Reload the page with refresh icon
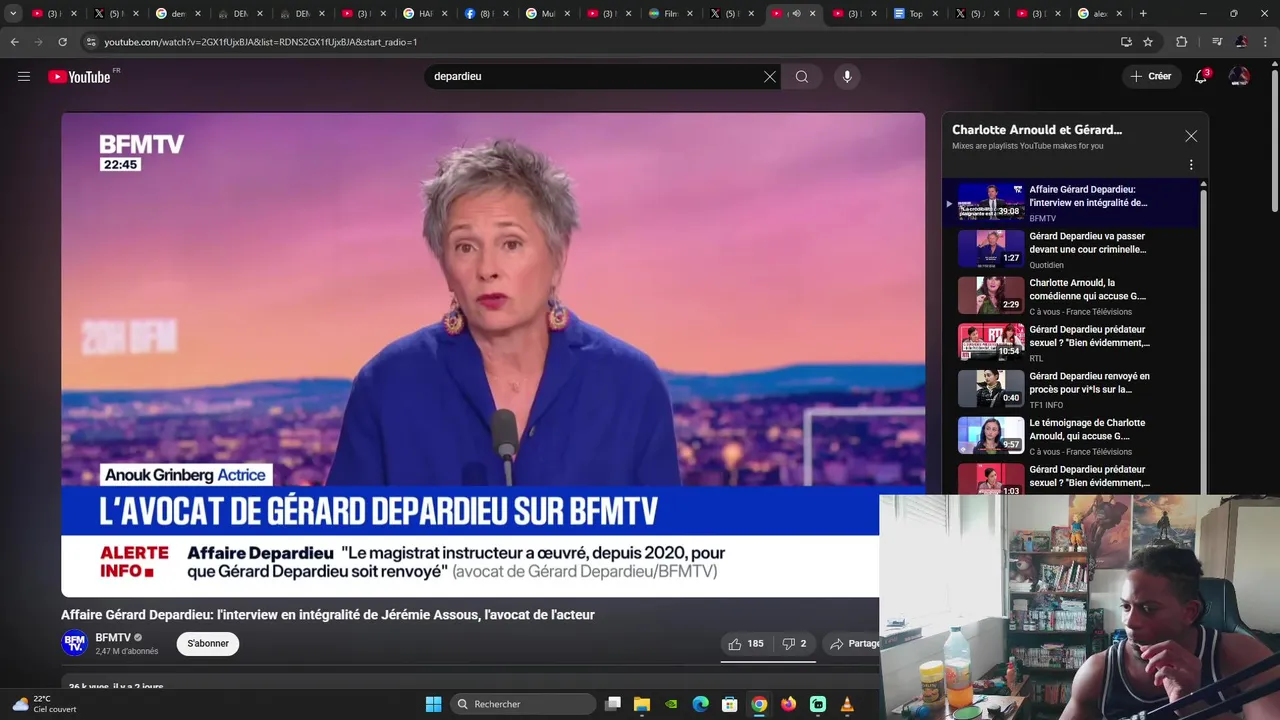The image size is (1280, 720). point(62,42)
